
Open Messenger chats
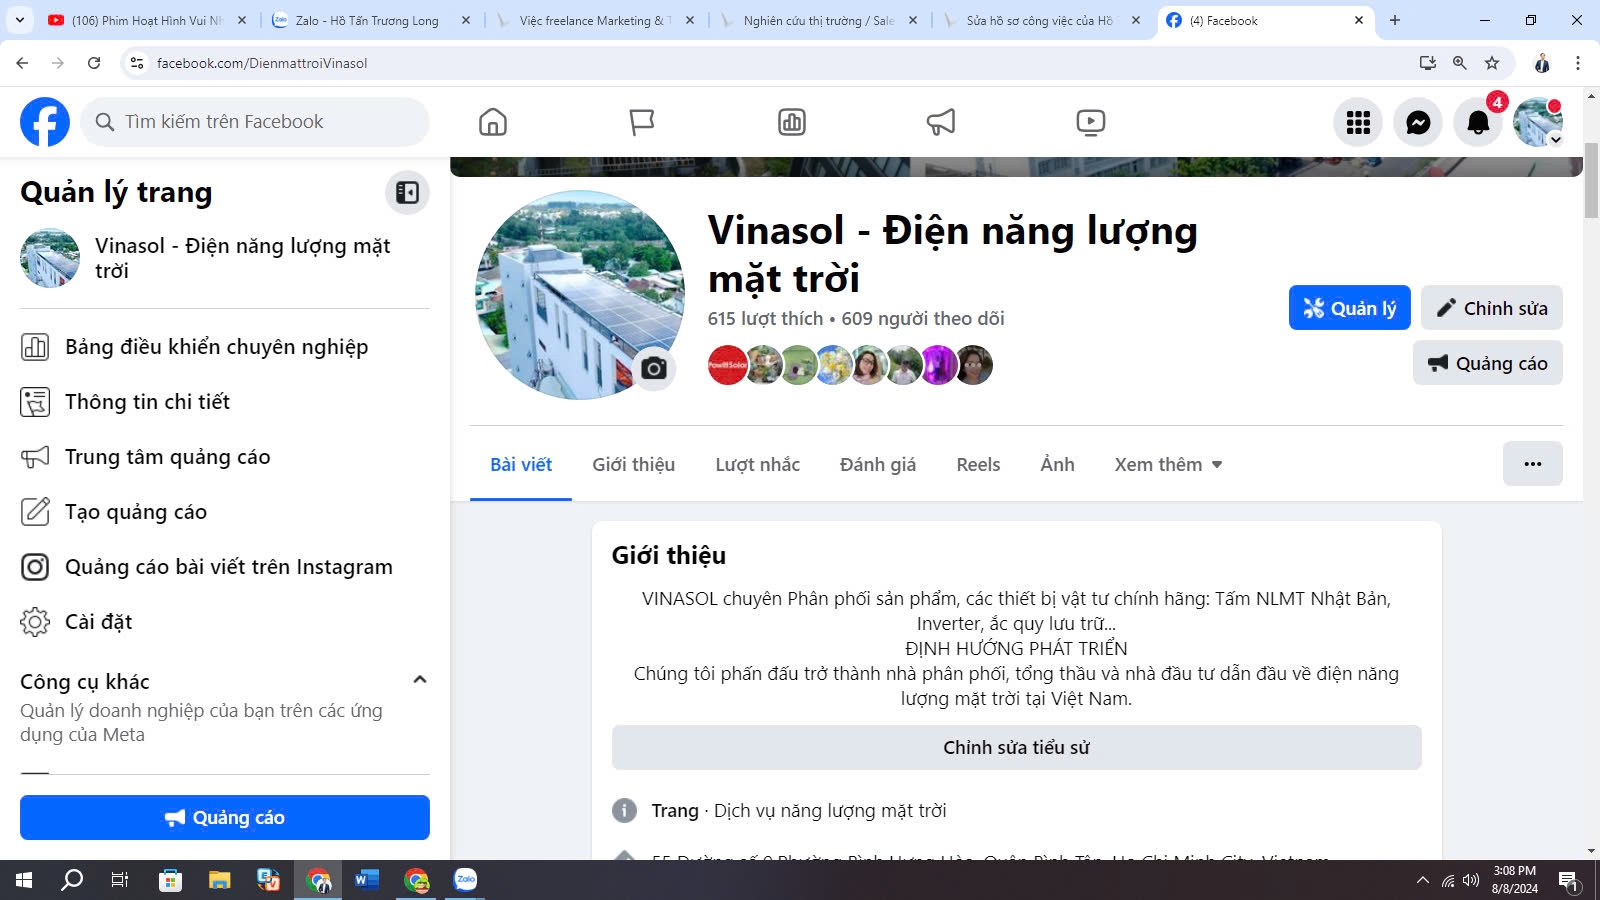(x=1418, y=122)
